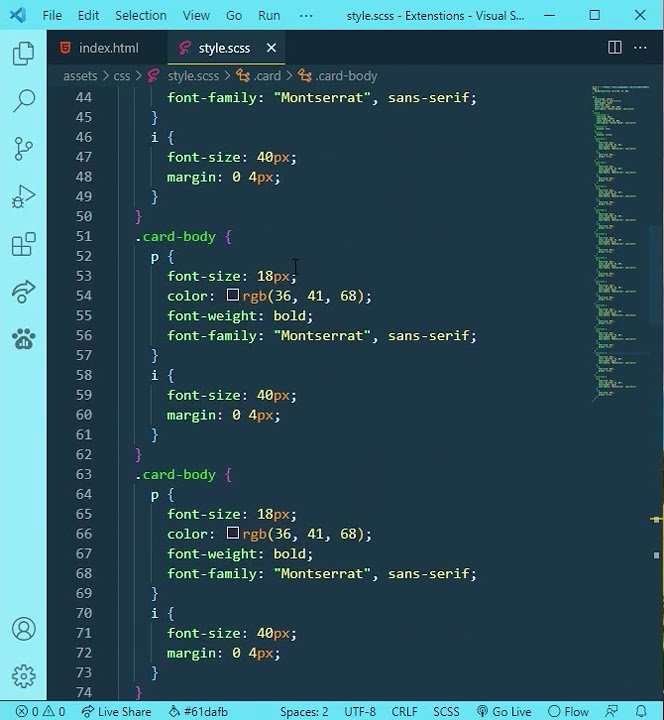Viewport: 664px width, 720px height.
Task: Minimize the VS Code window
Action: [x=549, y=16]
